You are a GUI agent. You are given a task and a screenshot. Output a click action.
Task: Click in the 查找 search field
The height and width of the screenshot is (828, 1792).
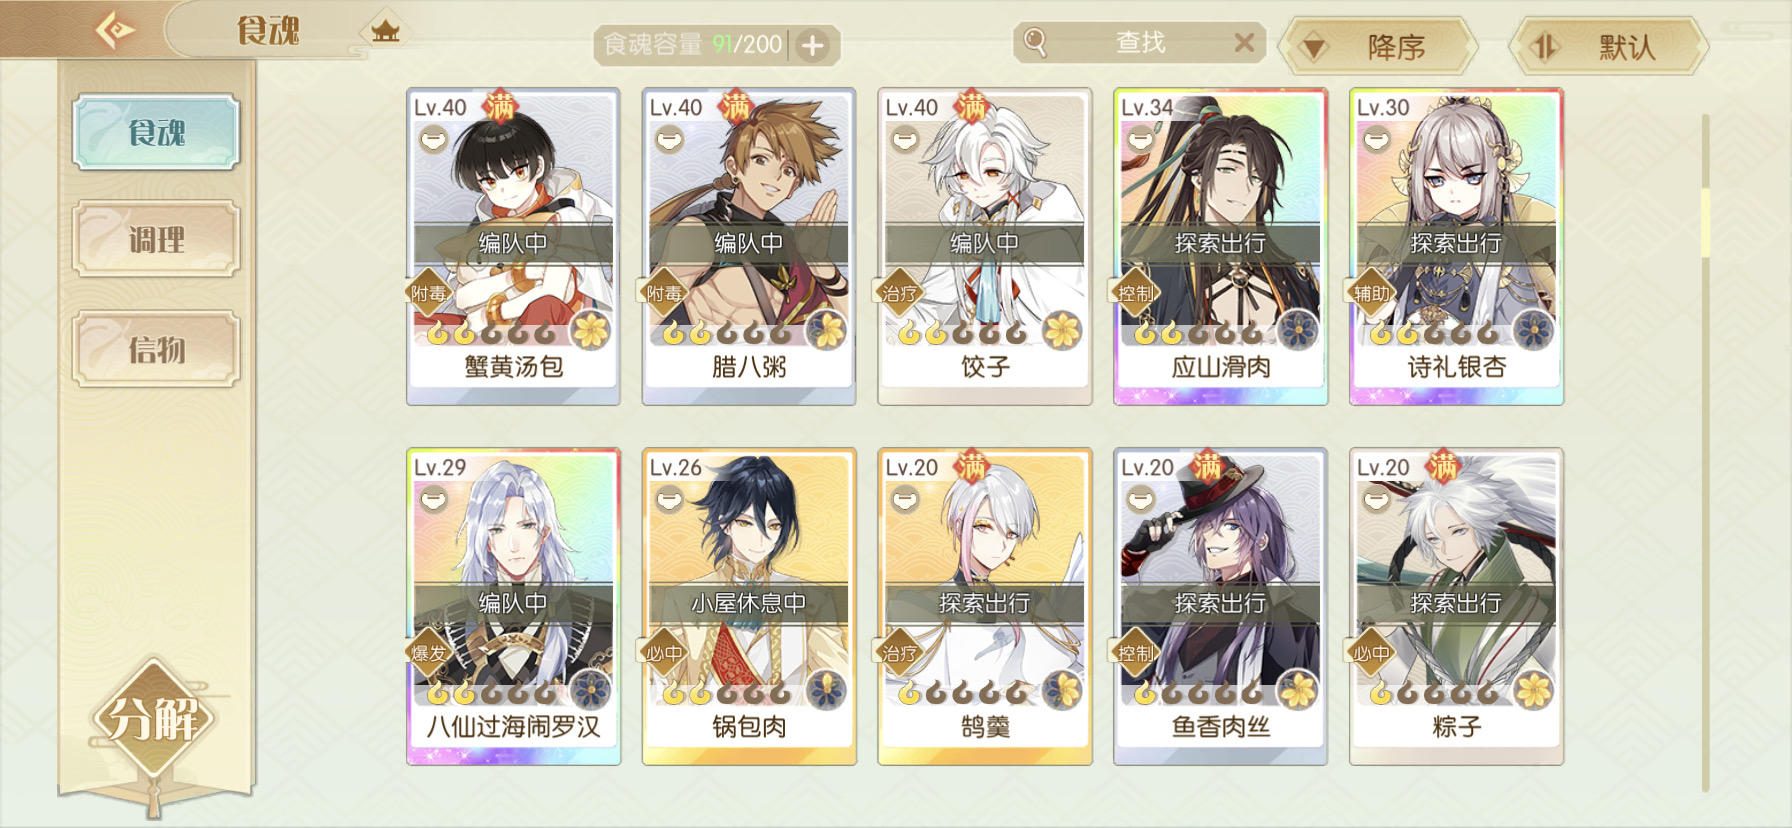pos(1140,43)
